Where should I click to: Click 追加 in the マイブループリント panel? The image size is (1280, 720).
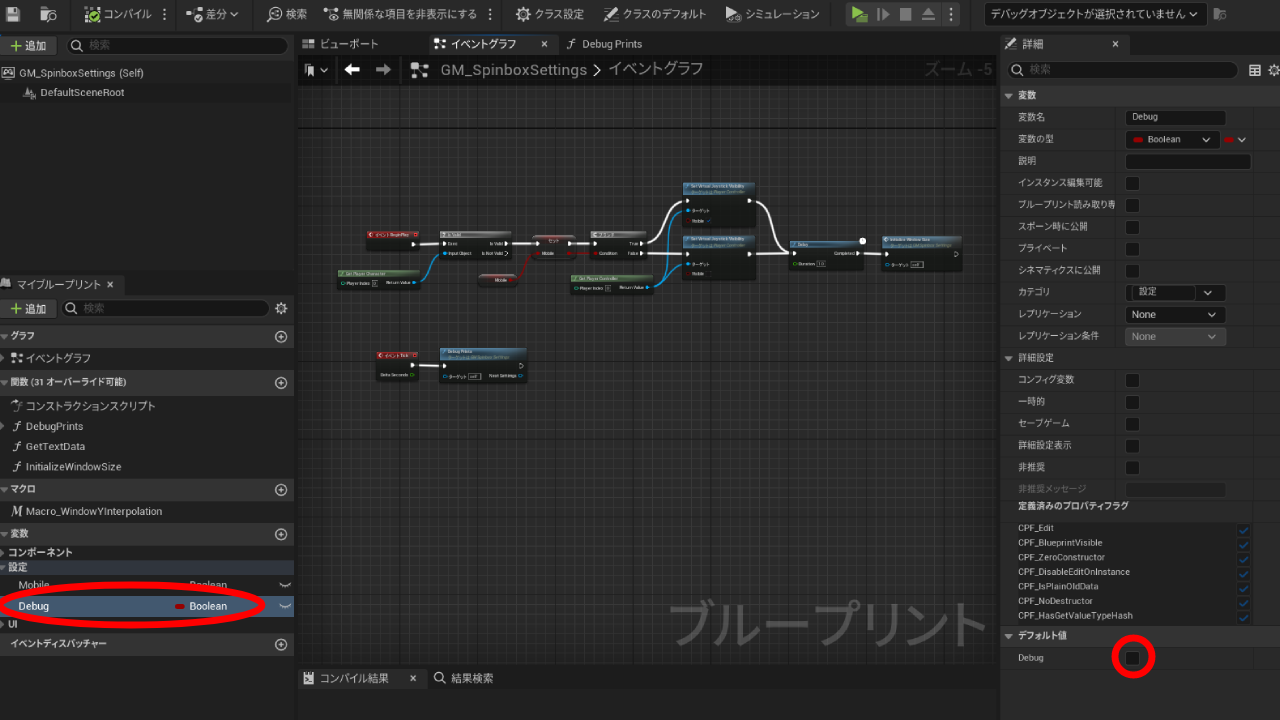tap(28, 308)
